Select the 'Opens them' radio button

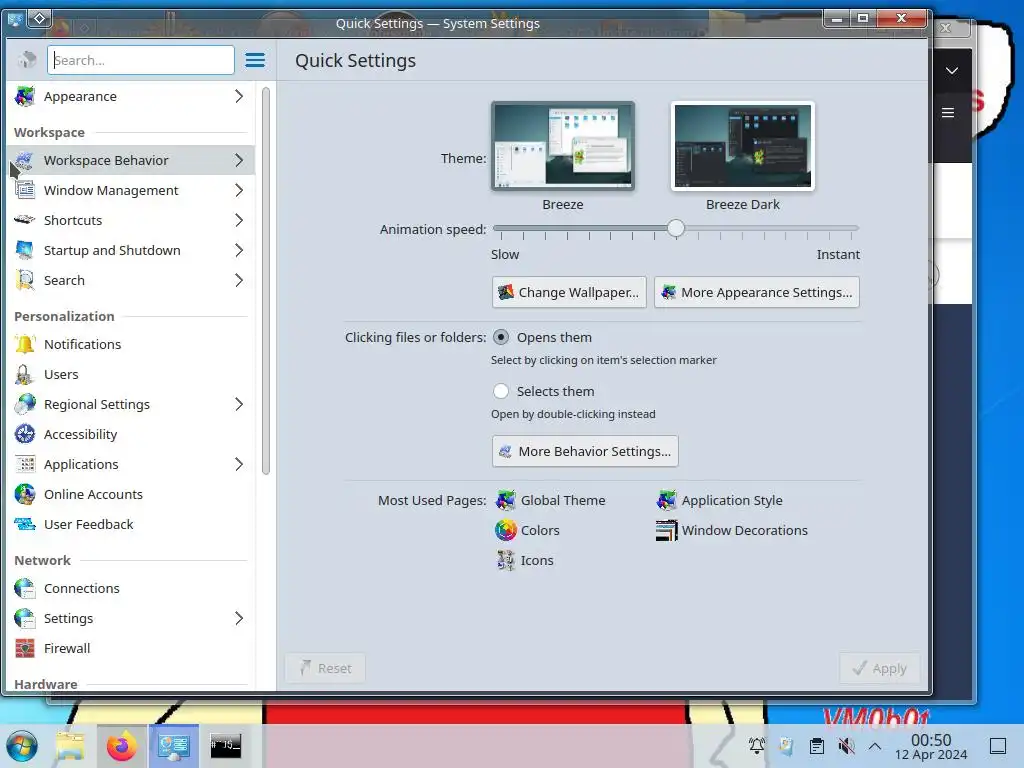(x=501, y=337)
